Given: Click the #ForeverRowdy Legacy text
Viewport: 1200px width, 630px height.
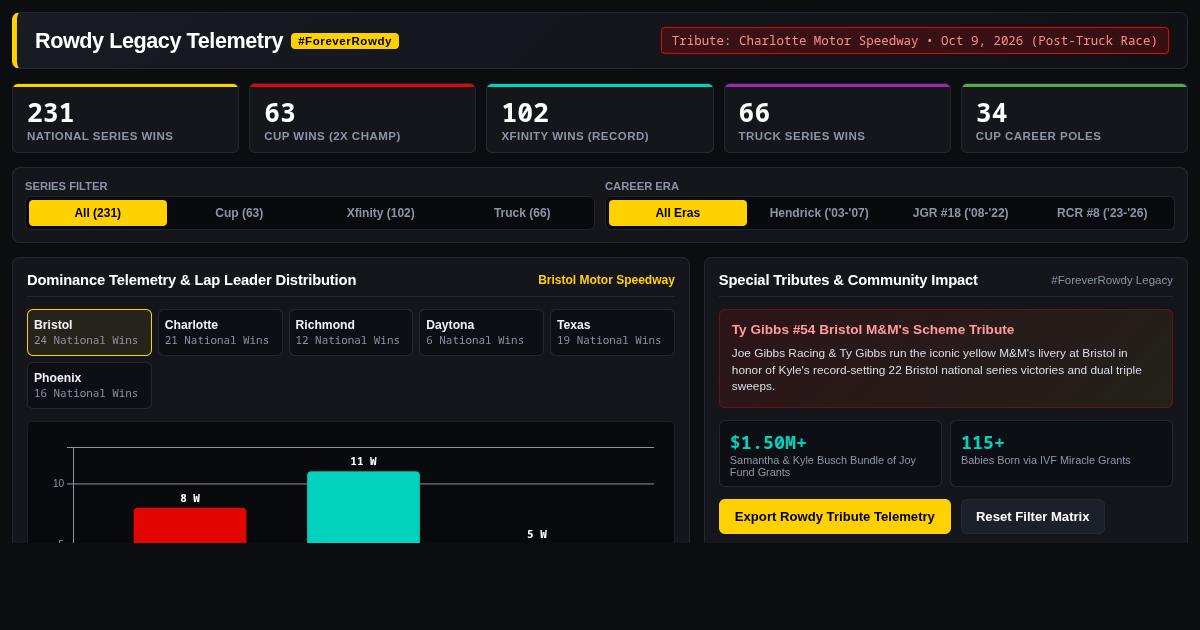Looking at the screenshot, I should pyautogui.click(x=1112, y=280).
